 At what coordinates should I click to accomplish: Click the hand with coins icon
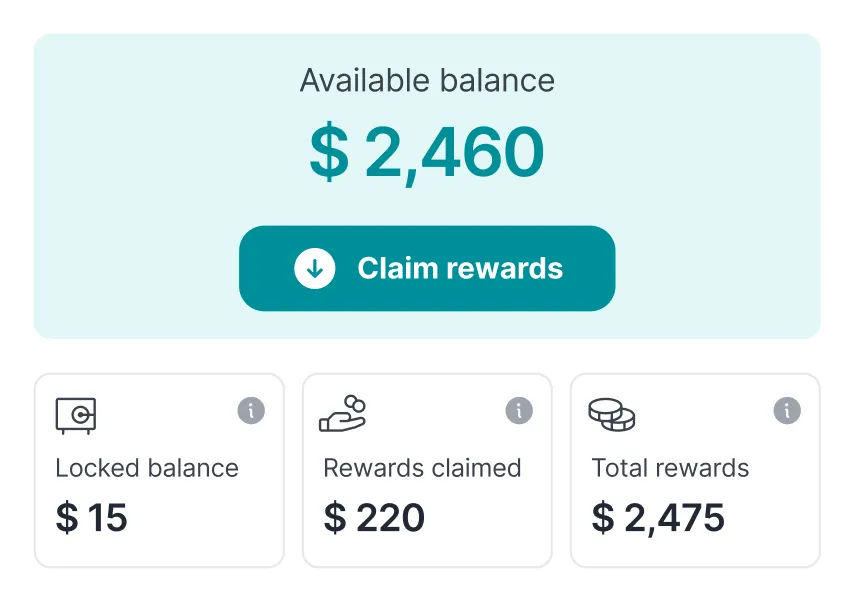click(343, 414)
